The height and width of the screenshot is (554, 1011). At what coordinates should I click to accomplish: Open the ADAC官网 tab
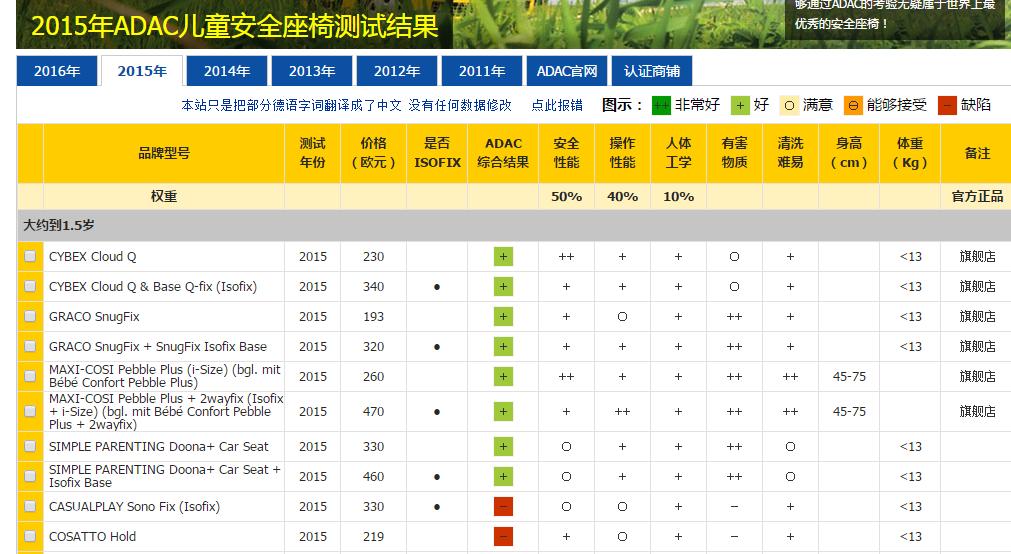[567, 71]
